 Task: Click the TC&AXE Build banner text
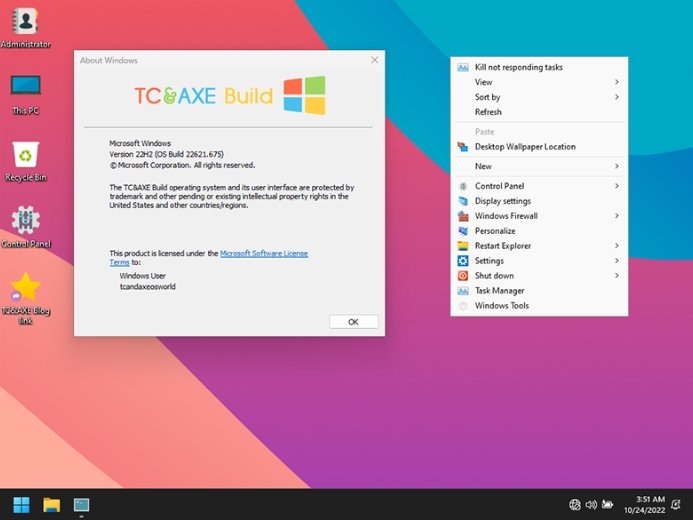[204, 96]
